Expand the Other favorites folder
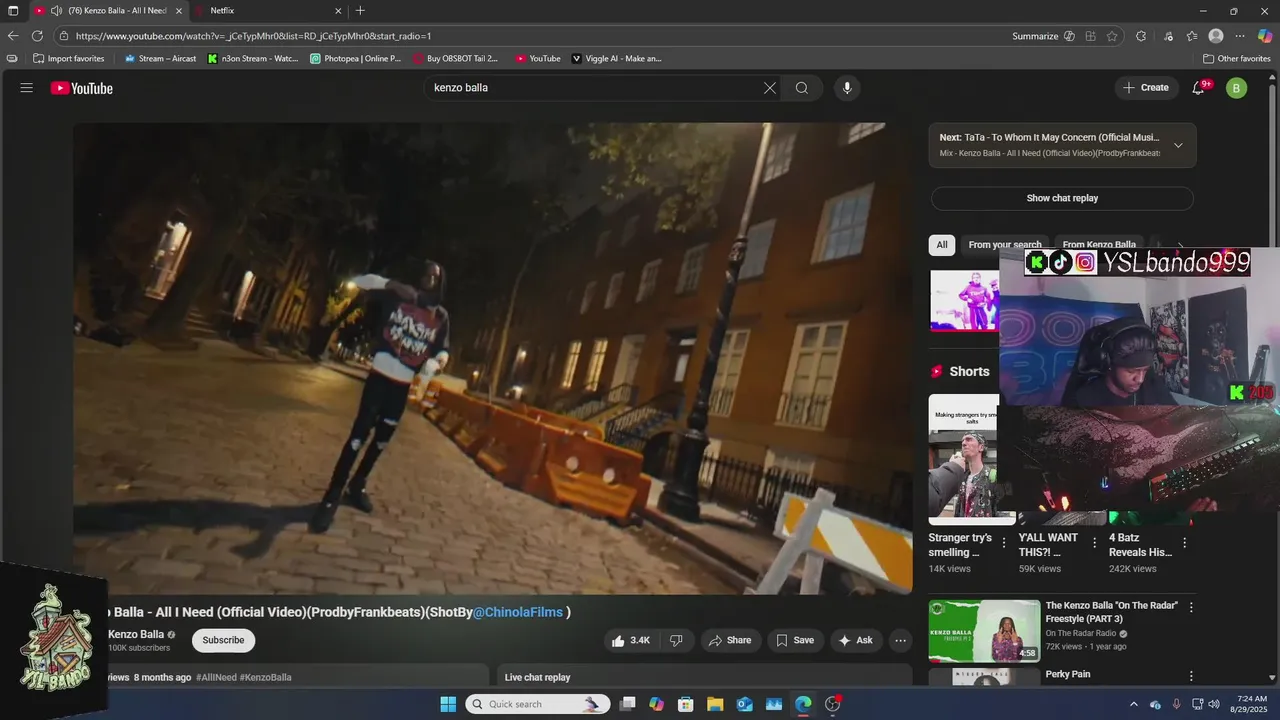The width and height of the screenshot is (1280, 720). click(1237, 59)
